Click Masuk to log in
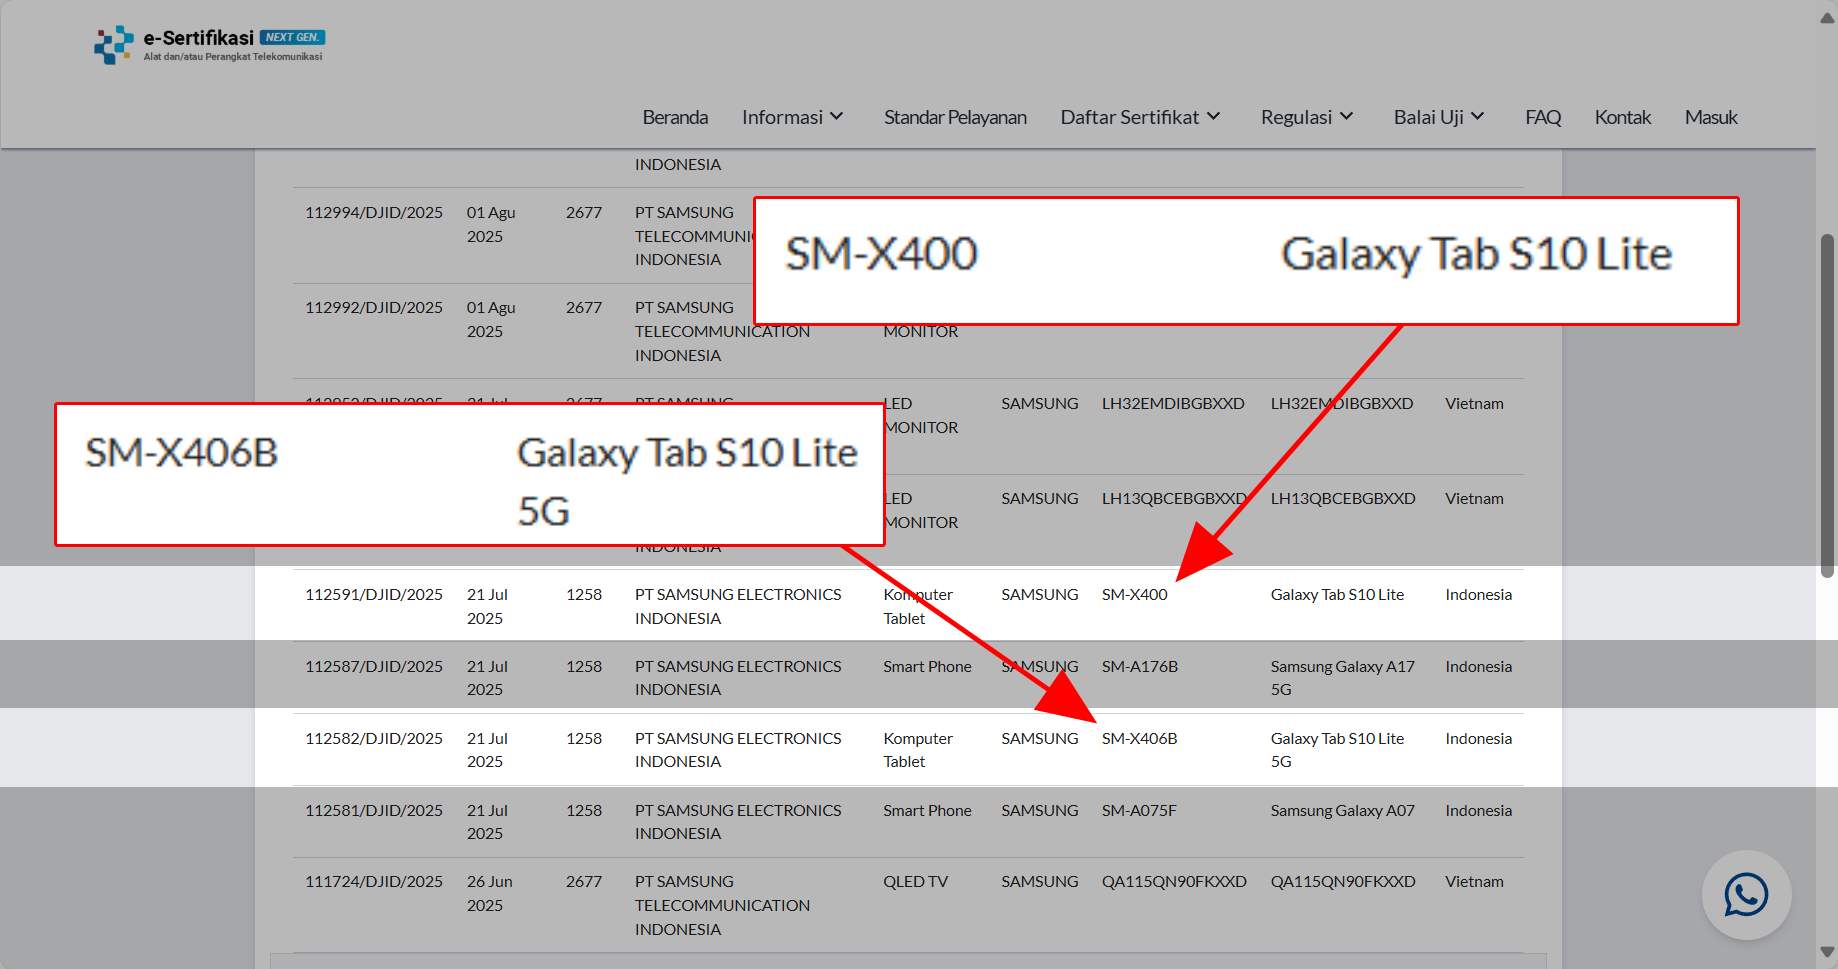Screen dimensions: 1838x969 pos(1710,117)
